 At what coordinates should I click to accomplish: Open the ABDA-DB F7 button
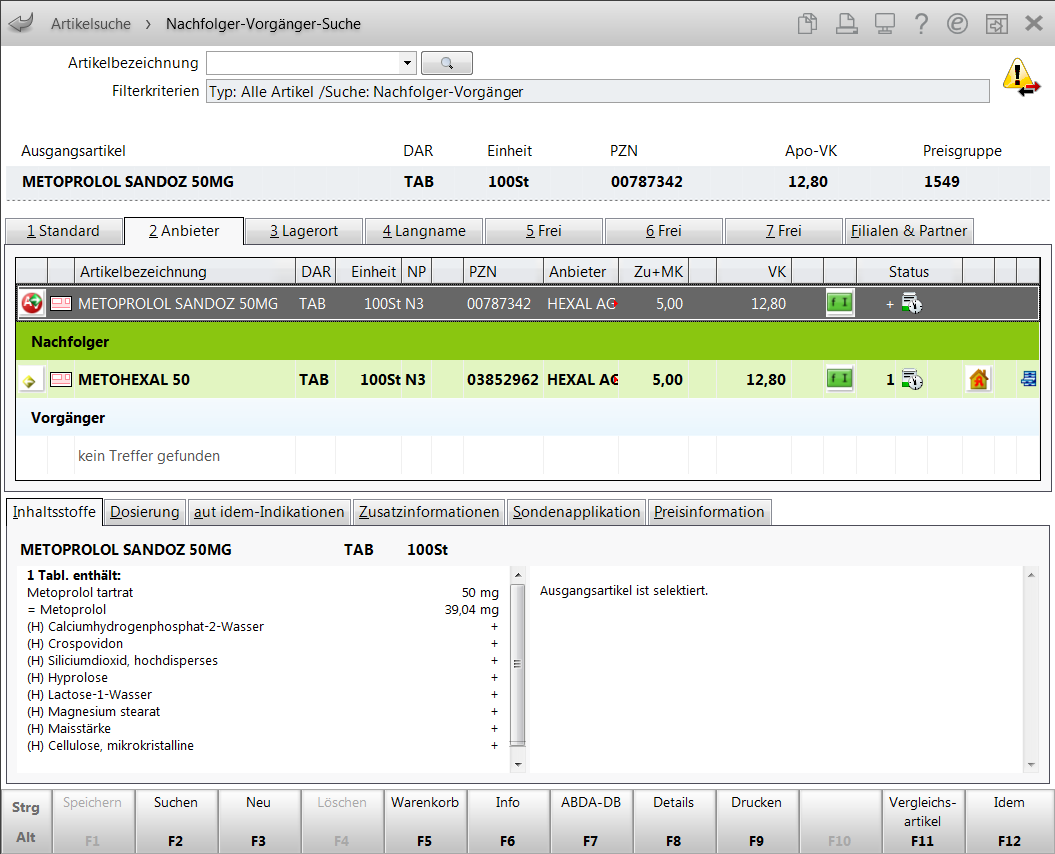[x=591, y=821]
